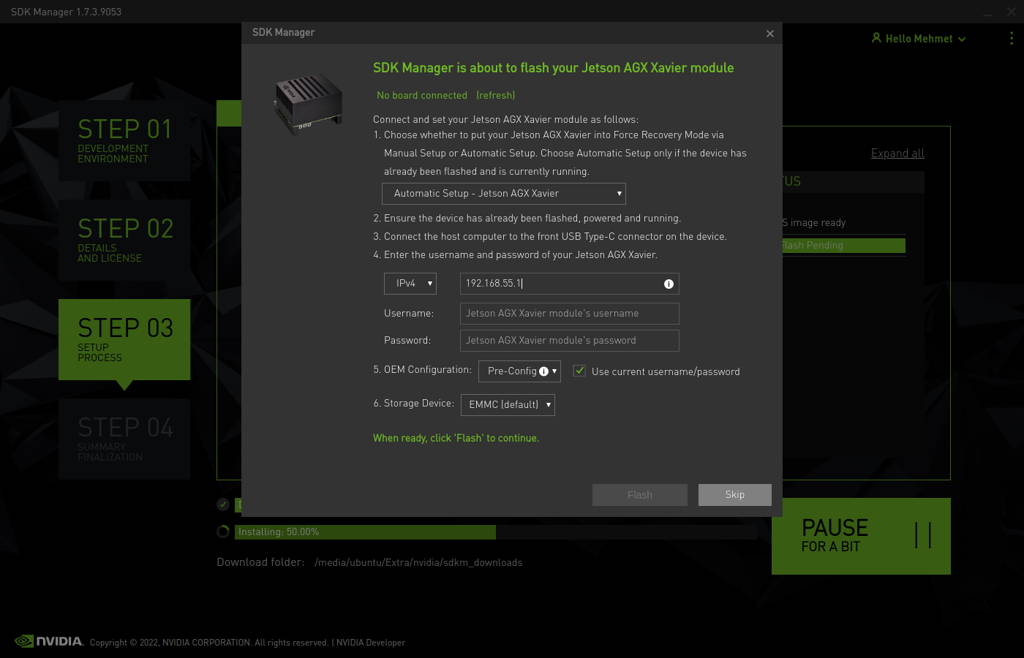Viewport: 1024px width, 658px height.
Task: Click the Skip button
Action: tap(735, 495)
